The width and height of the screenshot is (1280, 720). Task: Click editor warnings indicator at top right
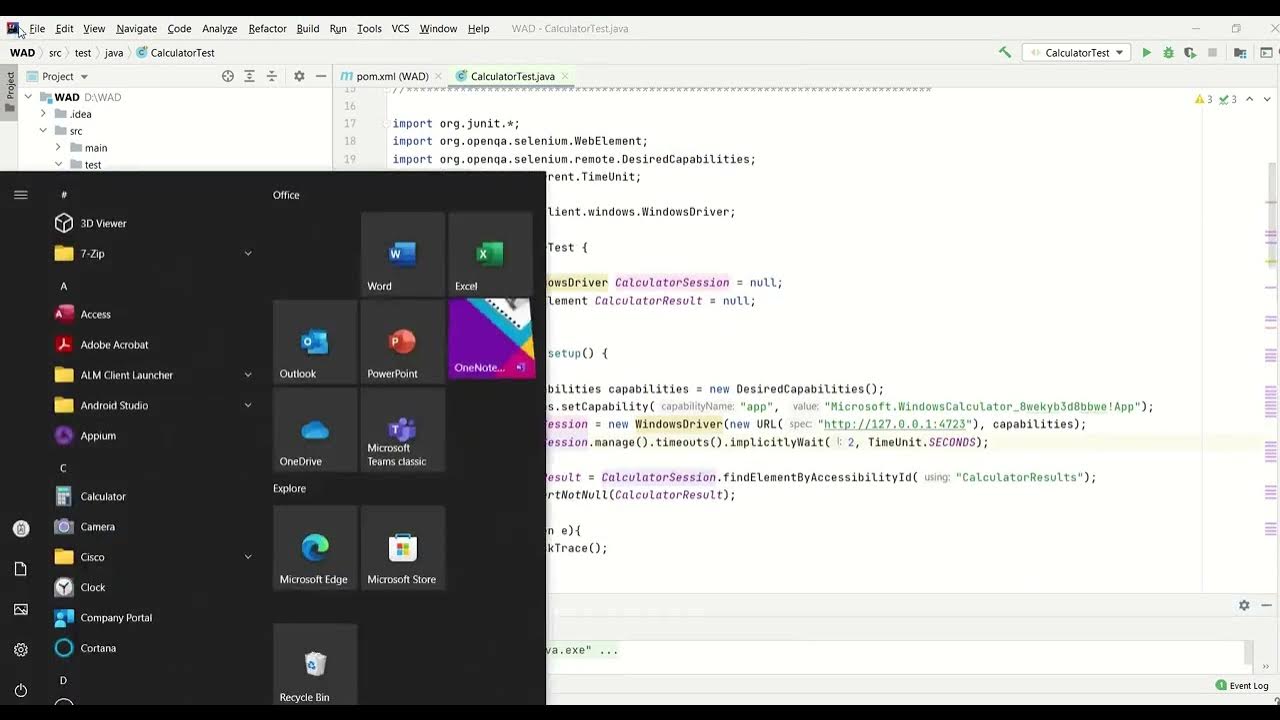tap(1215, 99)
